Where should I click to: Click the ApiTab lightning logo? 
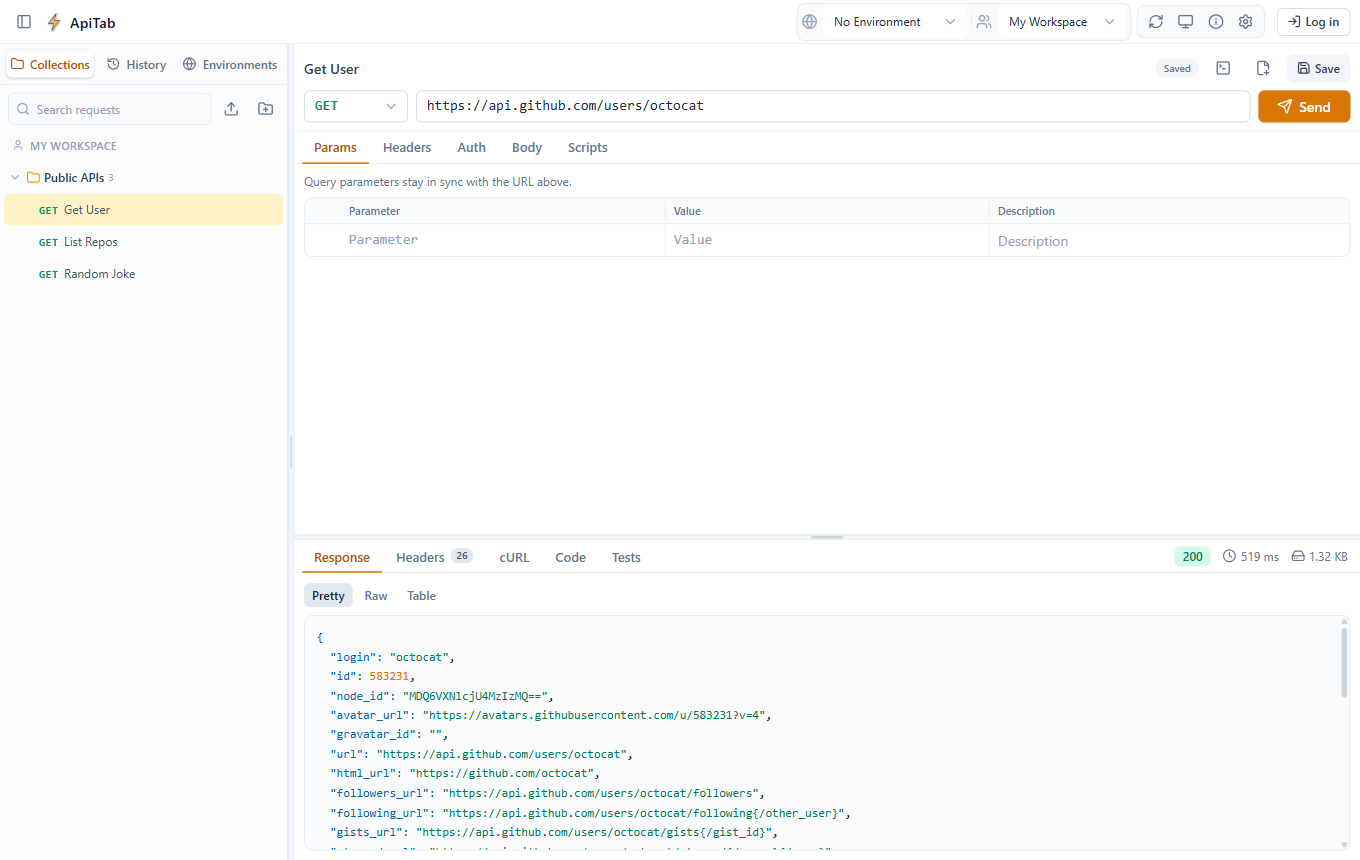coord(54,22)
